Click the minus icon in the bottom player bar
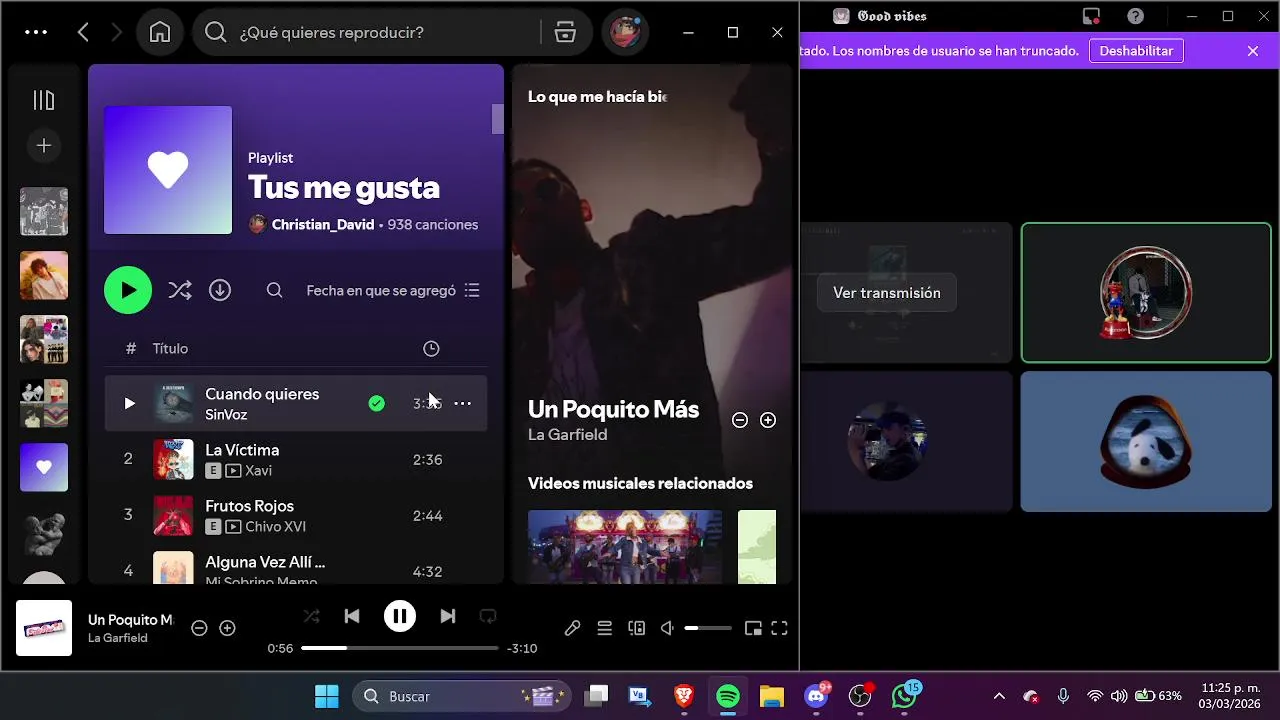 [x=199, y=628]
